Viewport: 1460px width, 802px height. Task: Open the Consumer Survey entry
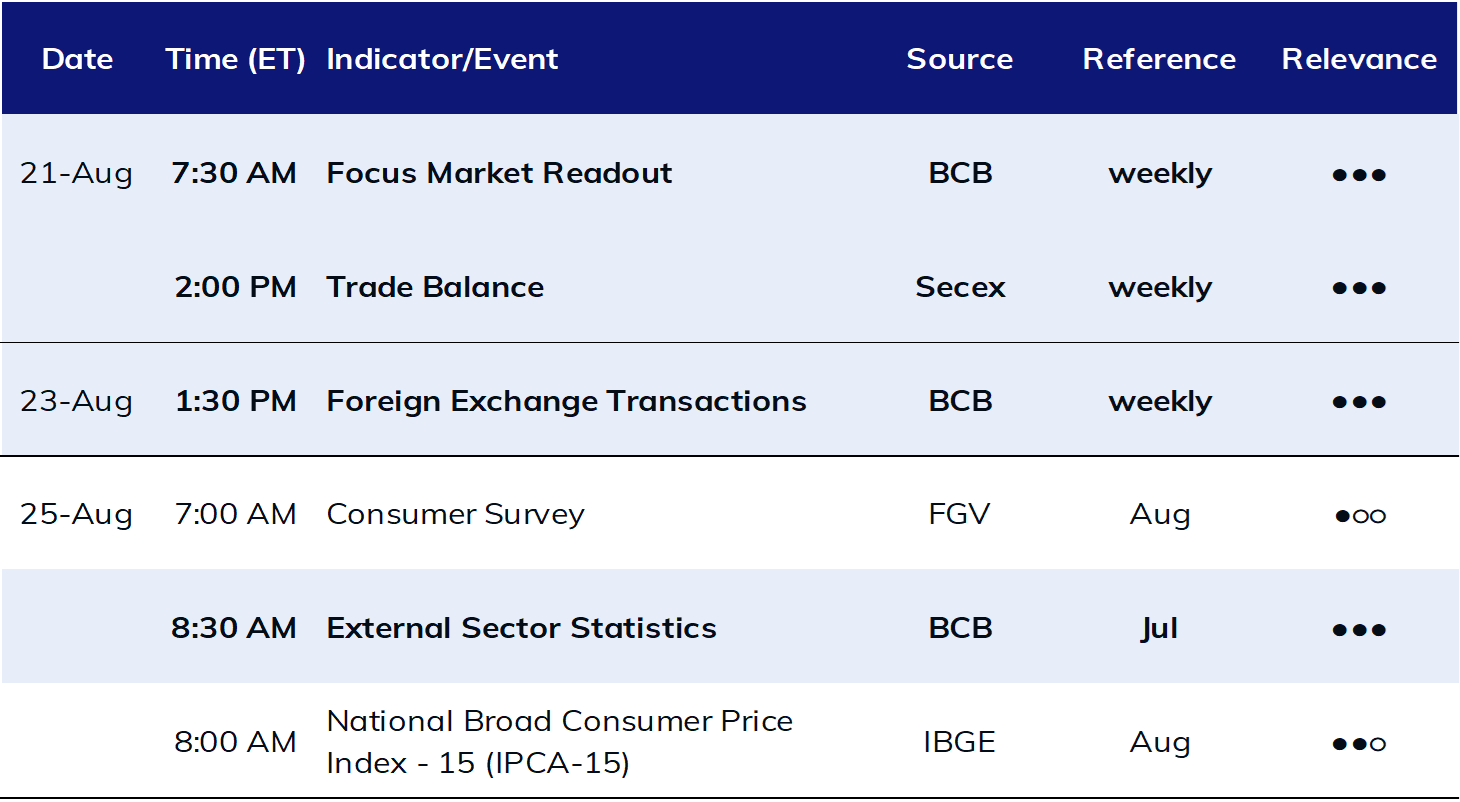pos(455,515)
